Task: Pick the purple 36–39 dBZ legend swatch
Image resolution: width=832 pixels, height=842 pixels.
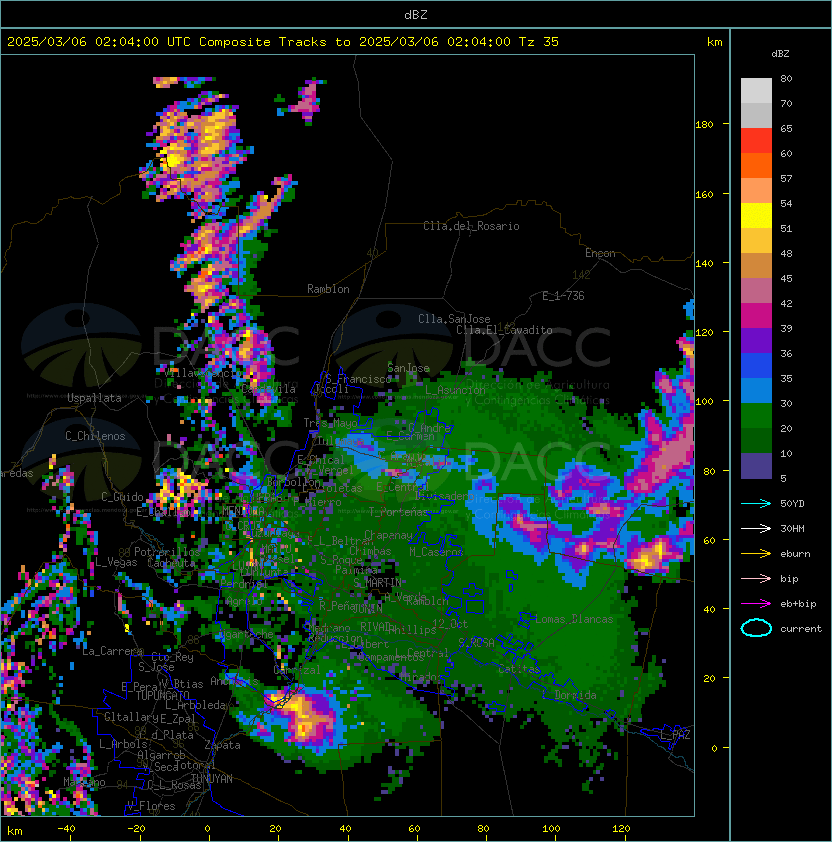Action: pos(756,341)
